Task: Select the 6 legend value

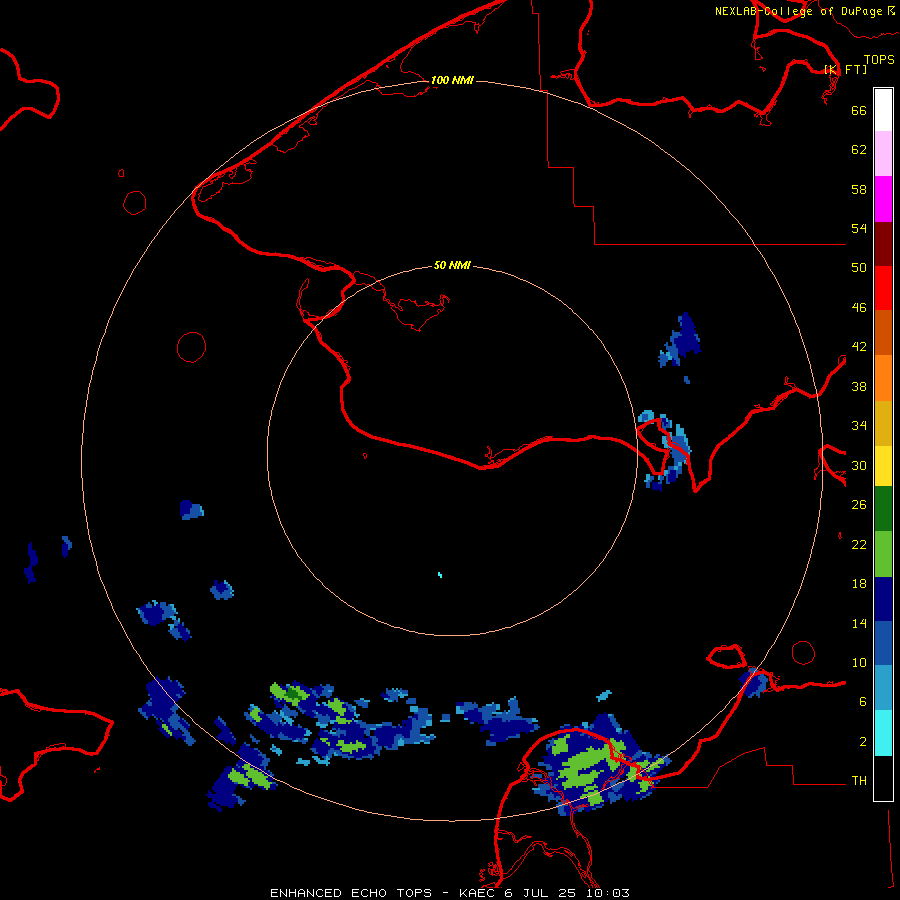Action: 863,702
